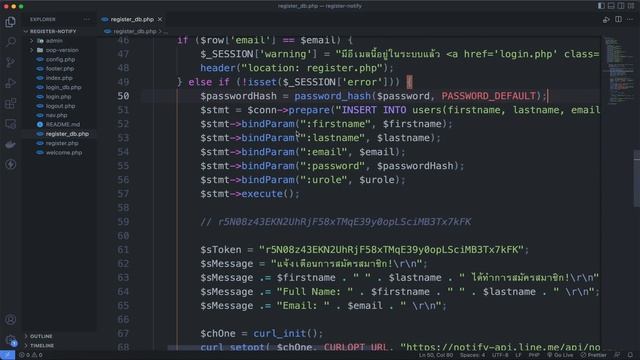This screenshot has width=640, height=360.
Task: Expand the TIMELINE section
Action: point(42,345)
